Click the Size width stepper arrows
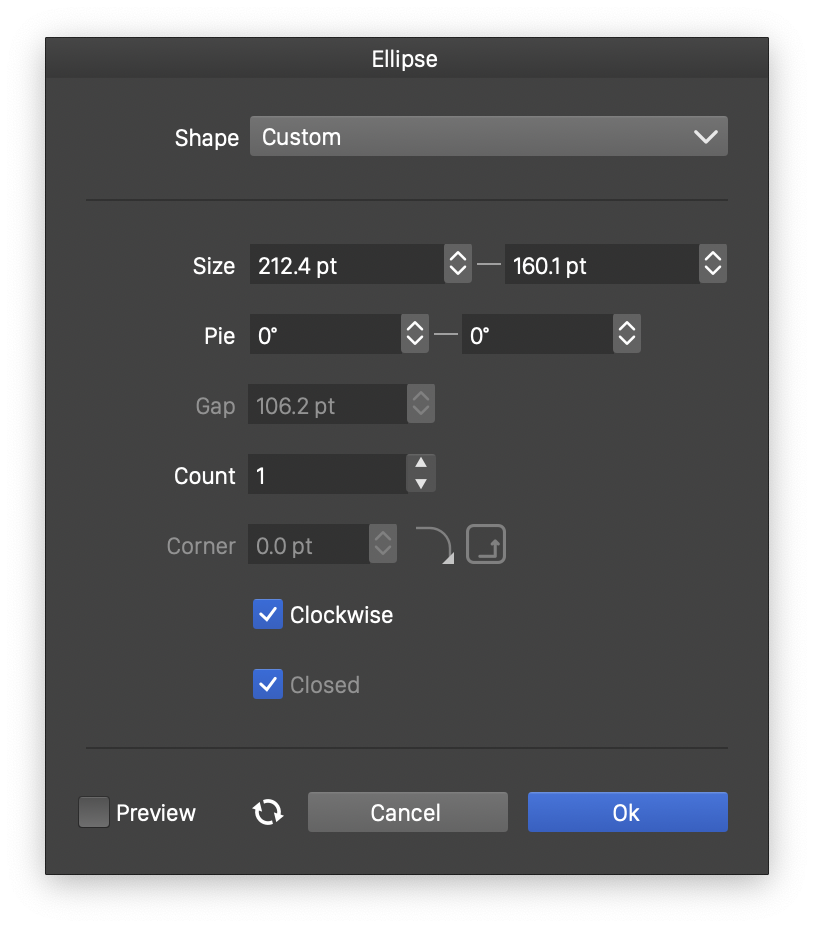814x928 pixels. (x=457, y=264)
